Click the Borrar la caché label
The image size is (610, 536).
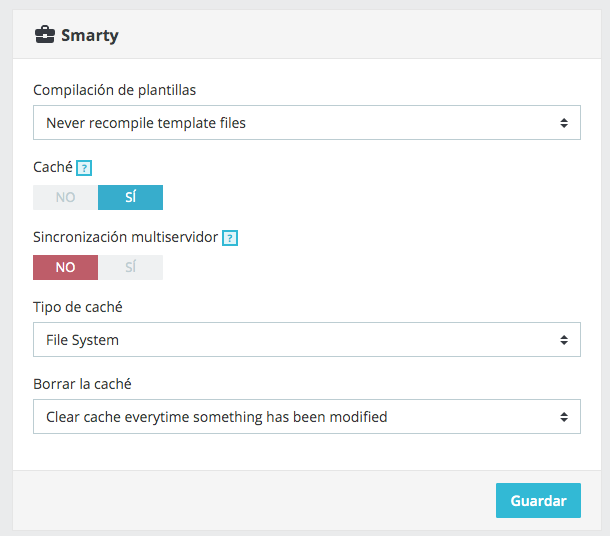pyautogui.click(x=82, y=383)
